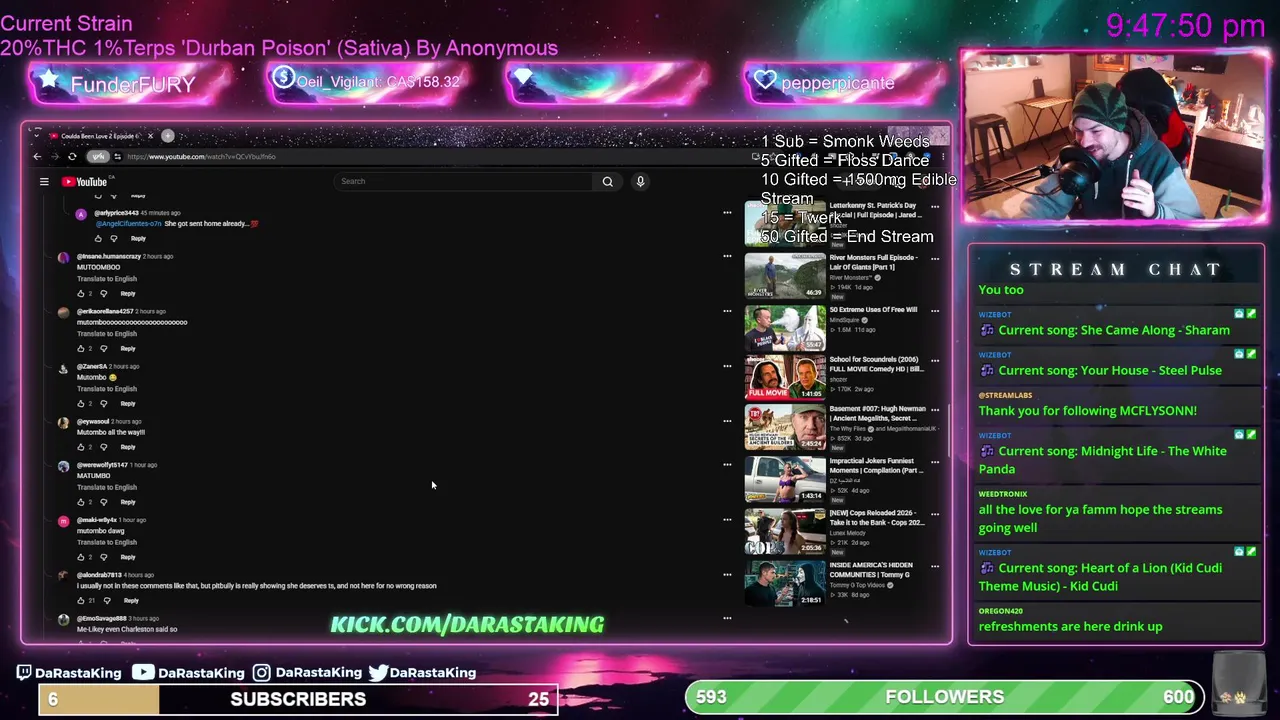Like the @erikaorellana4257 comment

[81, 348]
